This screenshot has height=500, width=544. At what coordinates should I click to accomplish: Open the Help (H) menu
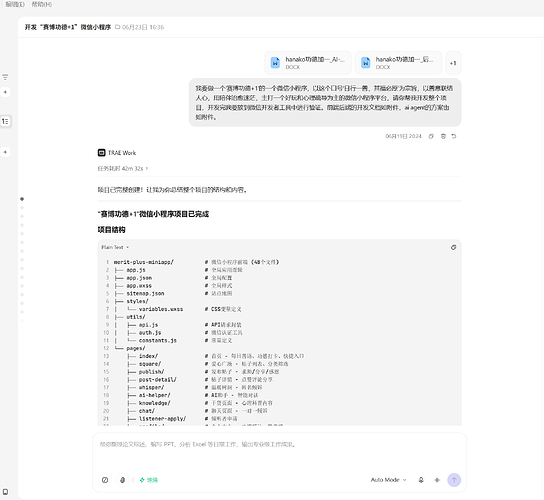click(42, 4)
